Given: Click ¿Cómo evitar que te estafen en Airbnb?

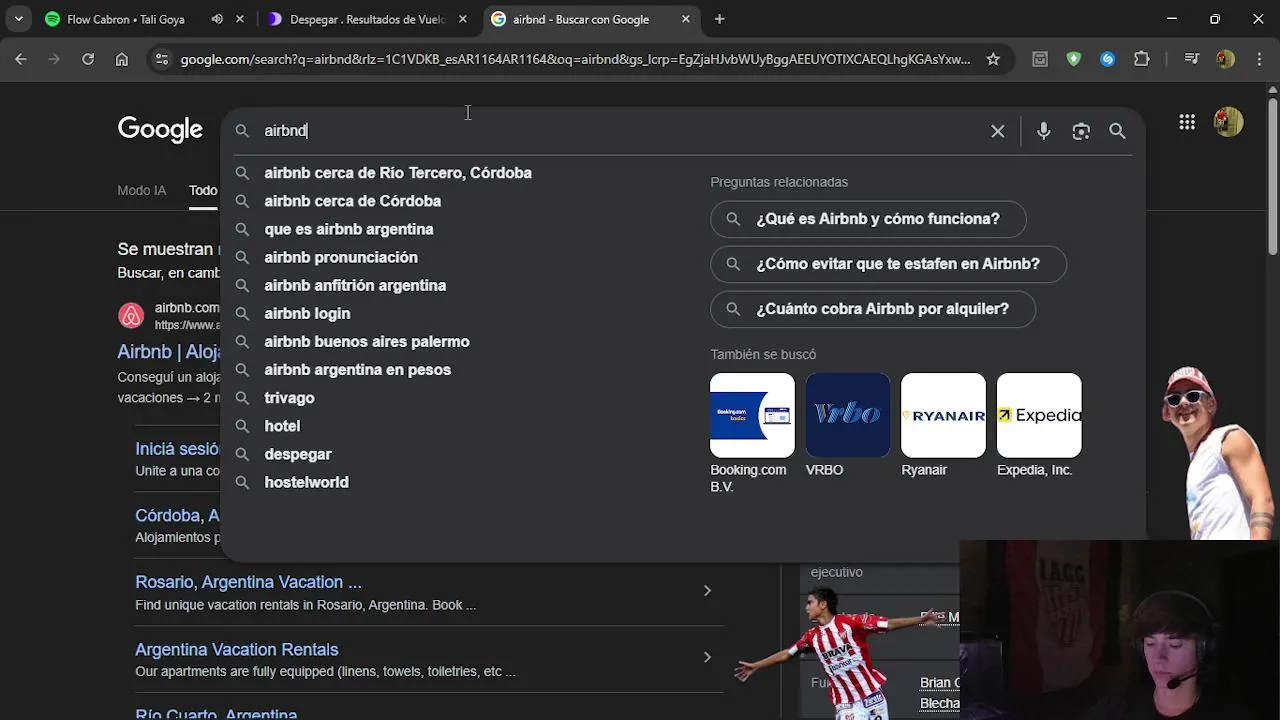Looking at the screenshot, I should point(888,264).
